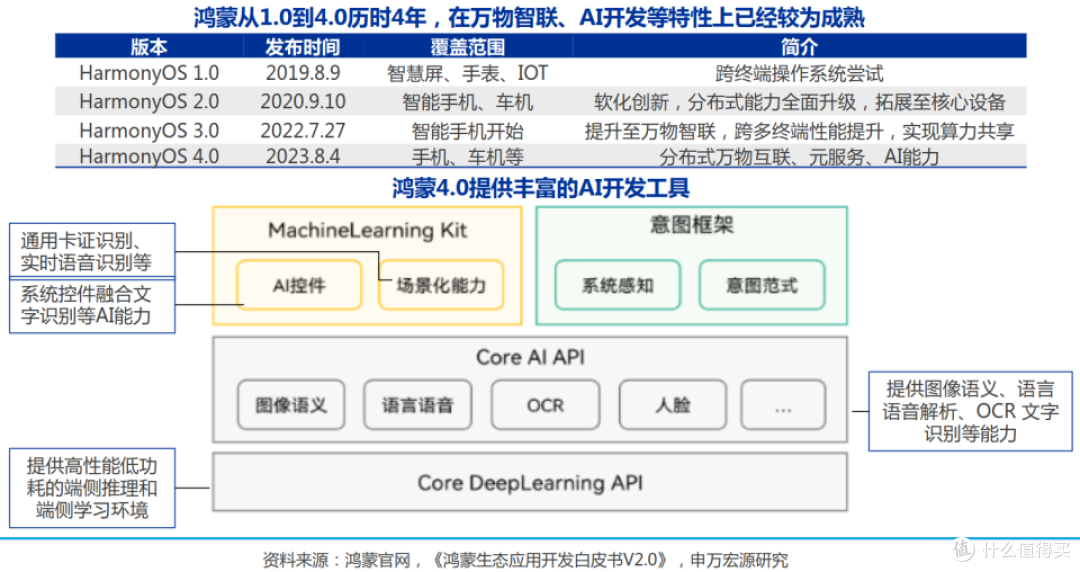Click 跨终端操作系统尝试 description

[799, 73]
